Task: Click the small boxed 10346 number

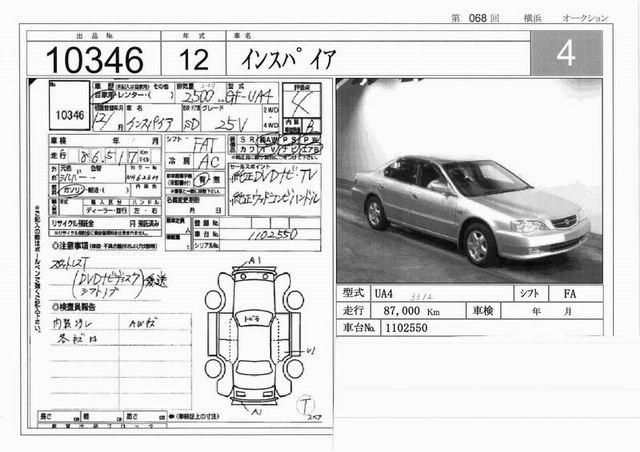Action: pos(69,116)
